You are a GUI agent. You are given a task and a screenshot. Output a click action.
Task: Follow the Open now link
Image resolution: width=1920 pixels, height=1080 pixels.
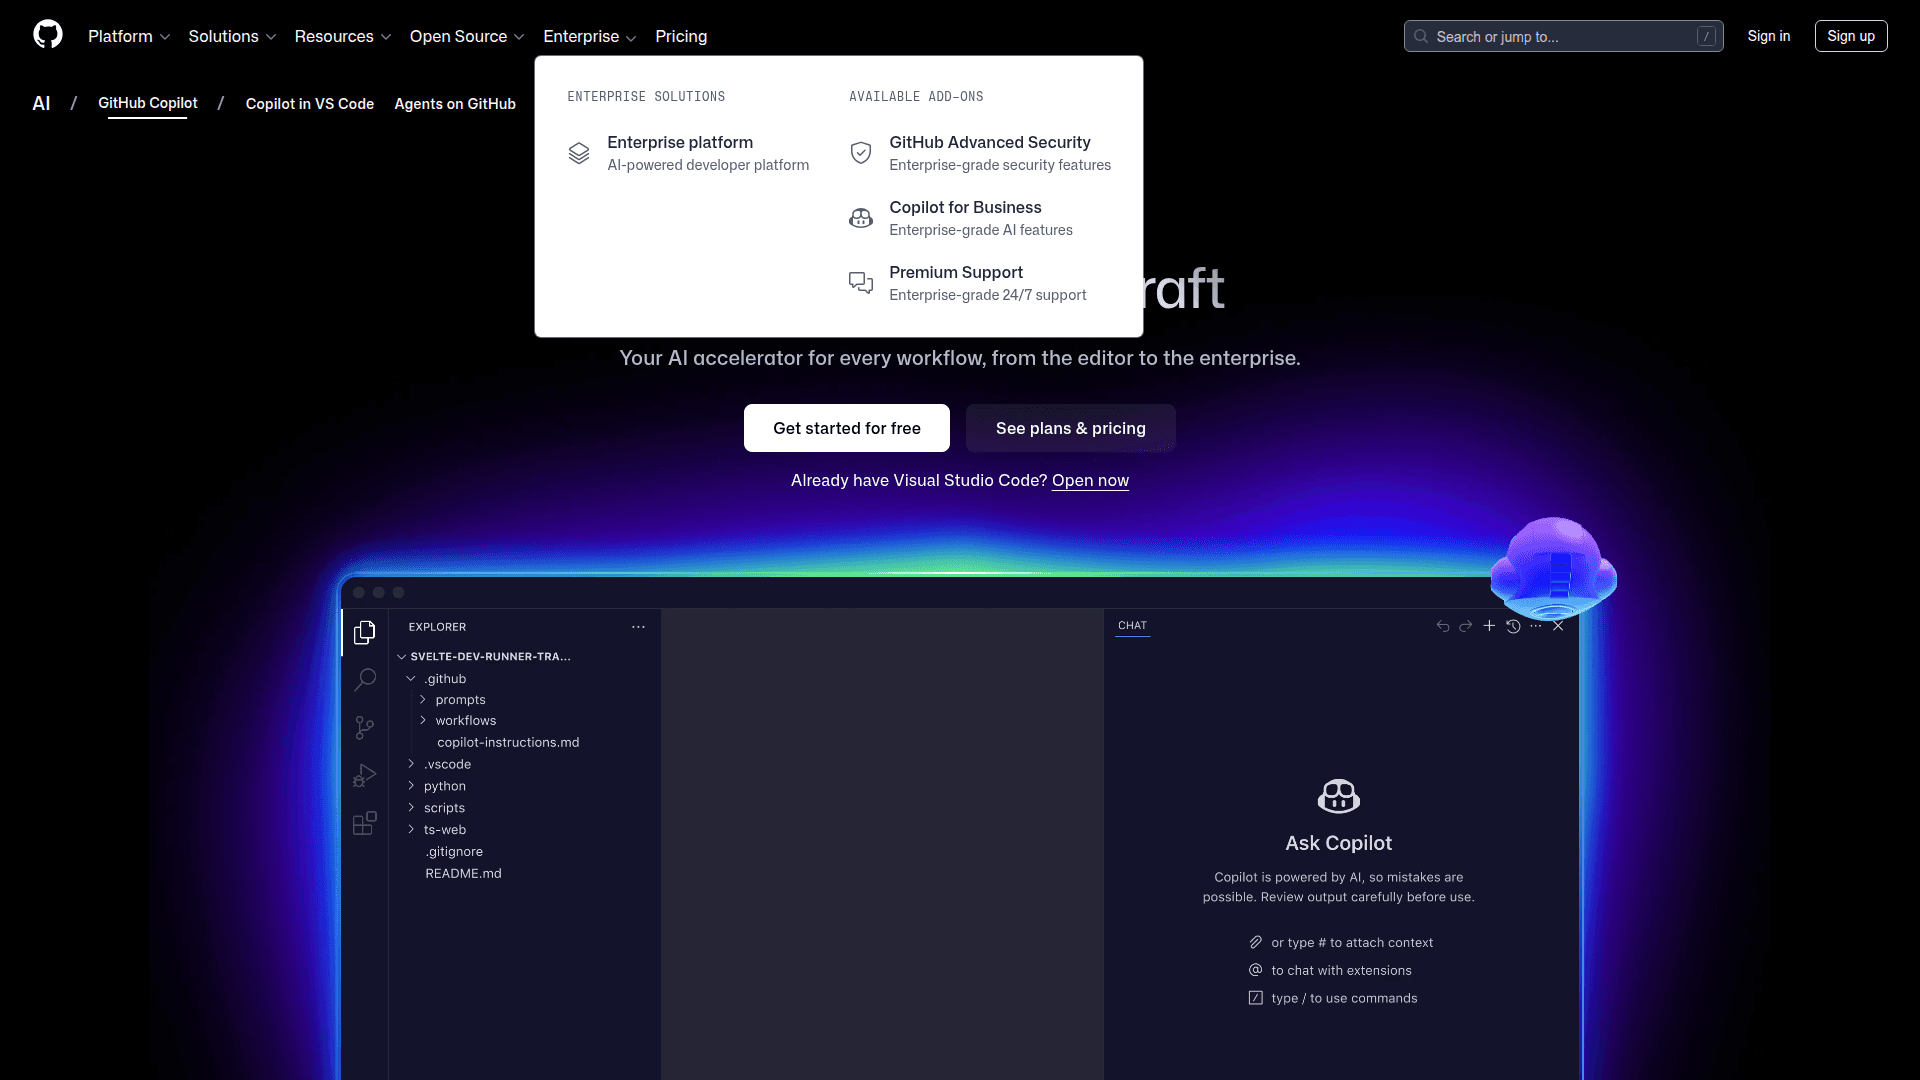click(1090, 480)
